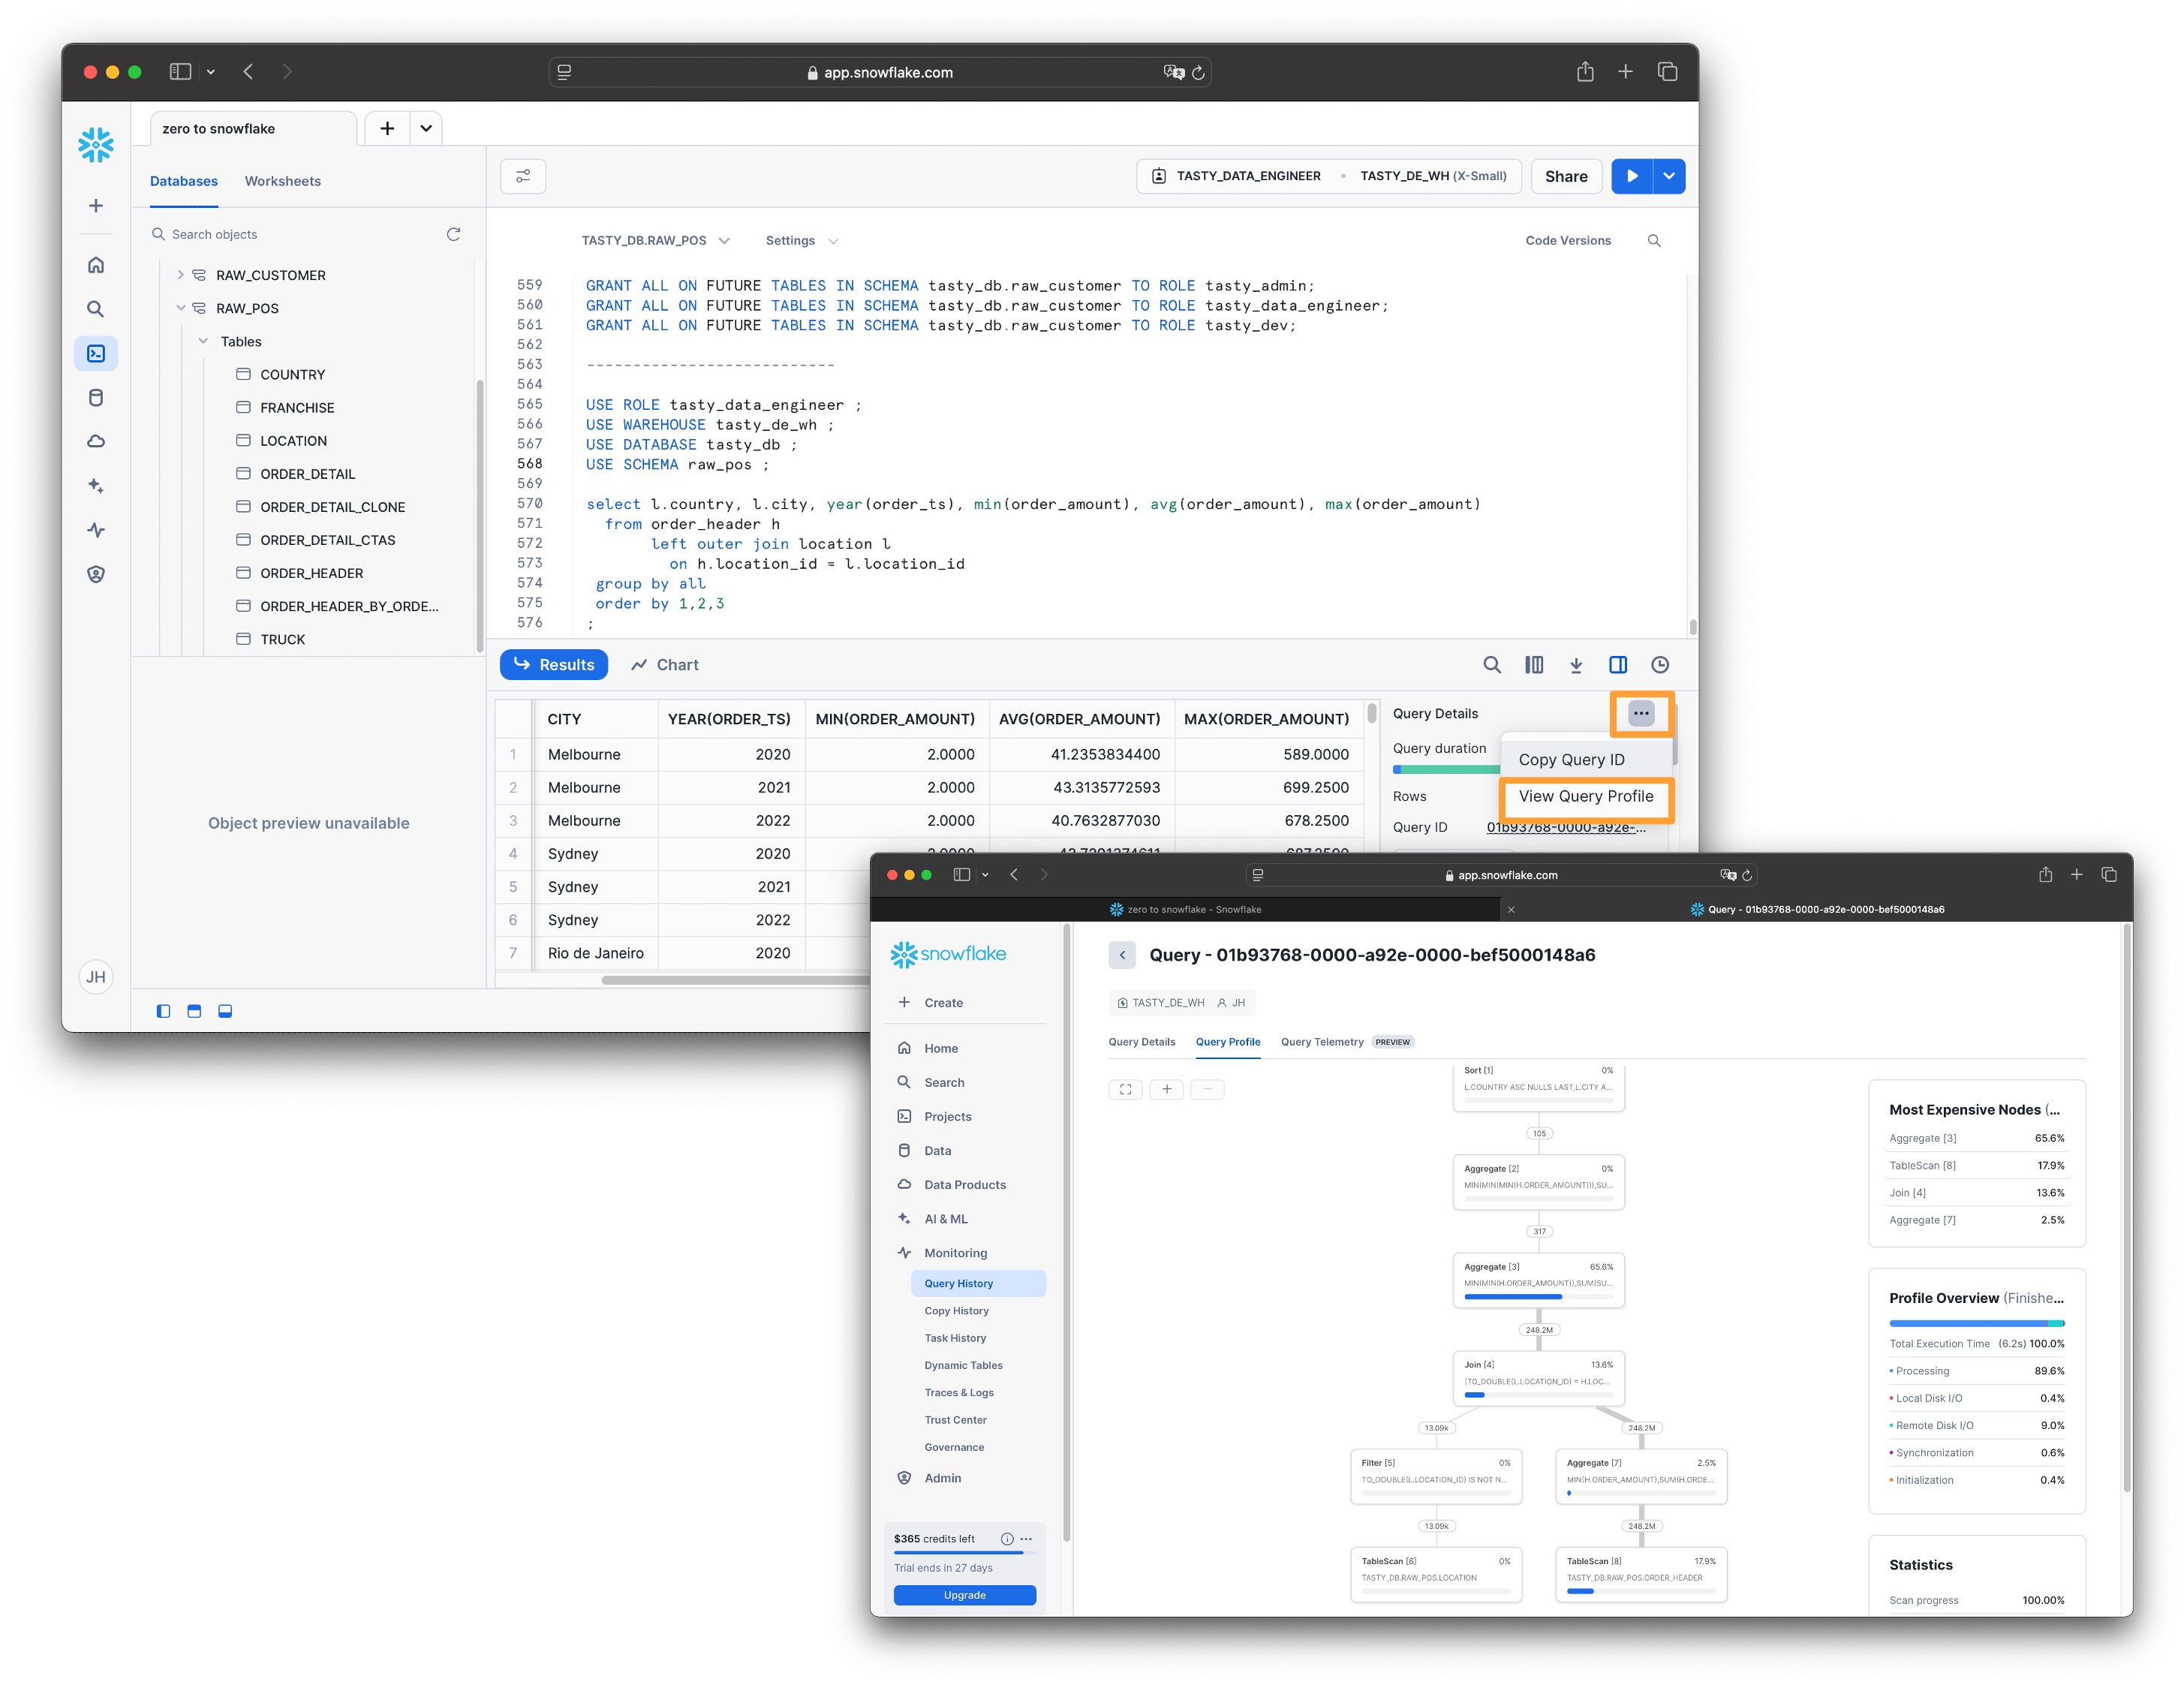Switch to the Worksheets tab
The width and height of the screenshot is (2184, 1682).
click(282, 181)
